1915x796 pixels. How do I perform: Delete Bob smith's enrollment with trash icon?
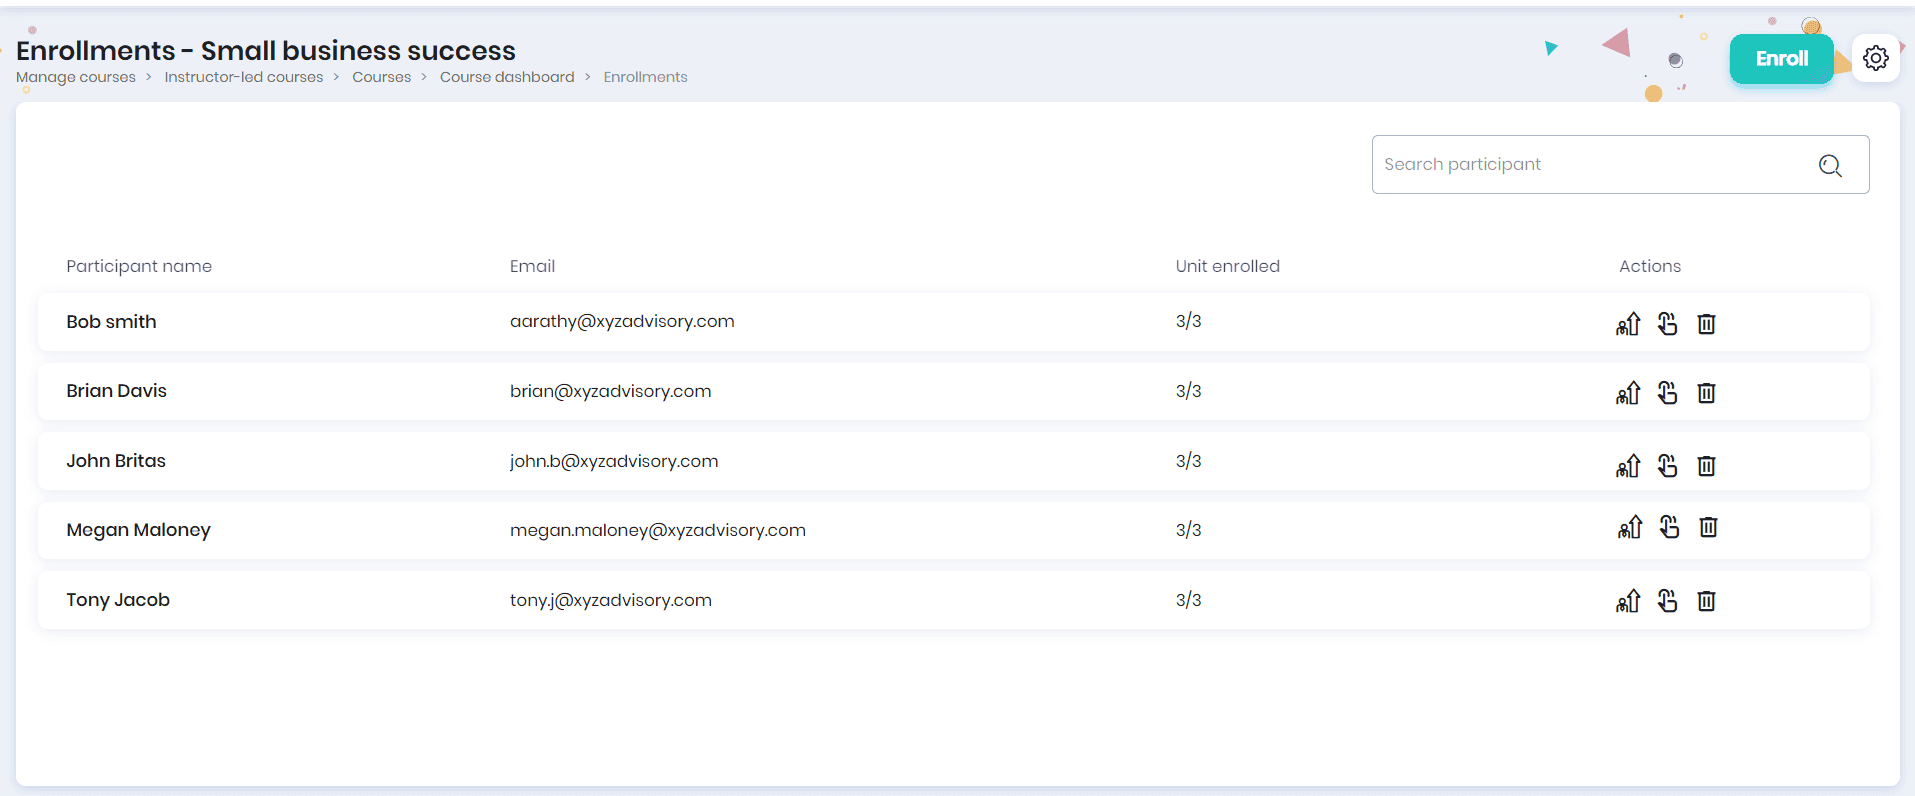pyautogui.click(x=1706, y=323)
